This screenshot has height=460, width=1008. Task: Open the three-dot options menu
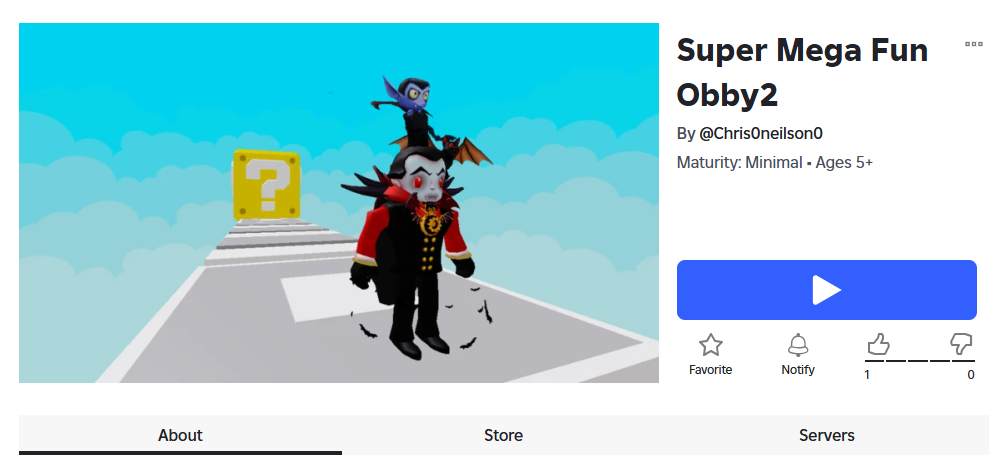pyautogui.click(x=973, y=44)
